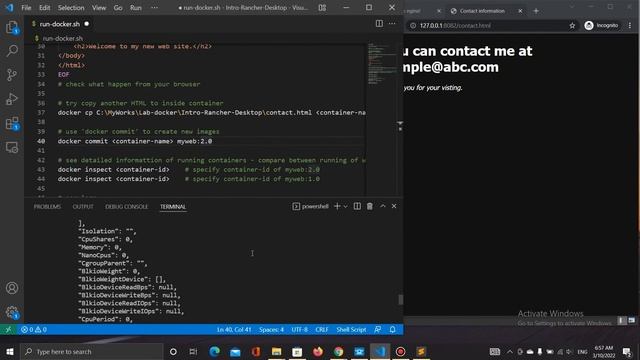Click the Incognito profile button
640x360 pixels.
coord(601,25)
